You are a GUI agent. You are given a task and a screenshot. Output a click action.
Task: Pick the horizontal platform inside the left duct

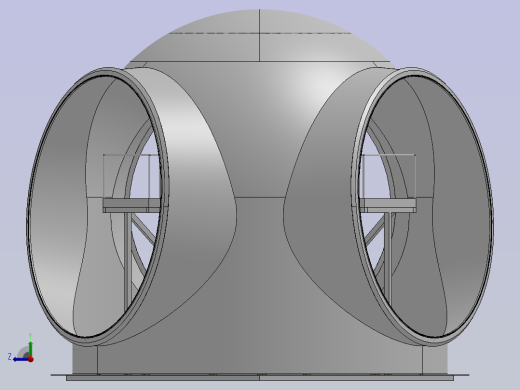(131, 205)
